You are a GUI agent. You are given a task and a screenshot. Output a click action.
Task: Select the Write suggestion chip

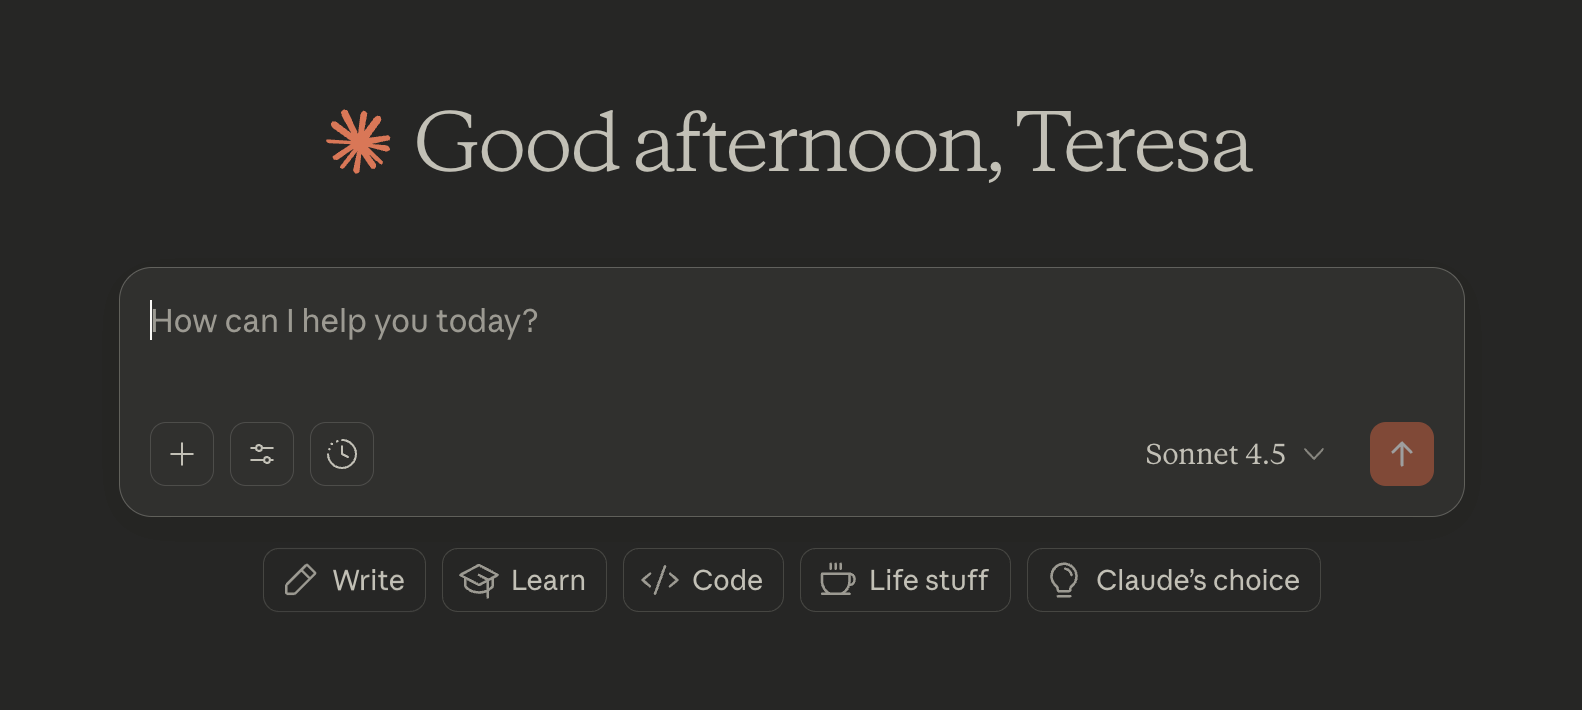[x=344, y=580]
